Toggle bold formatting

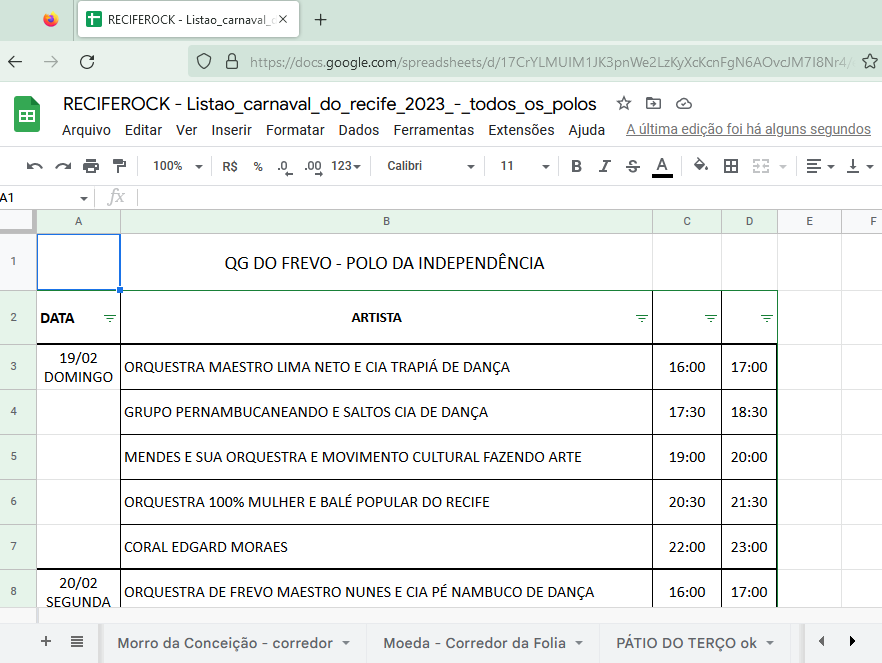576,166
